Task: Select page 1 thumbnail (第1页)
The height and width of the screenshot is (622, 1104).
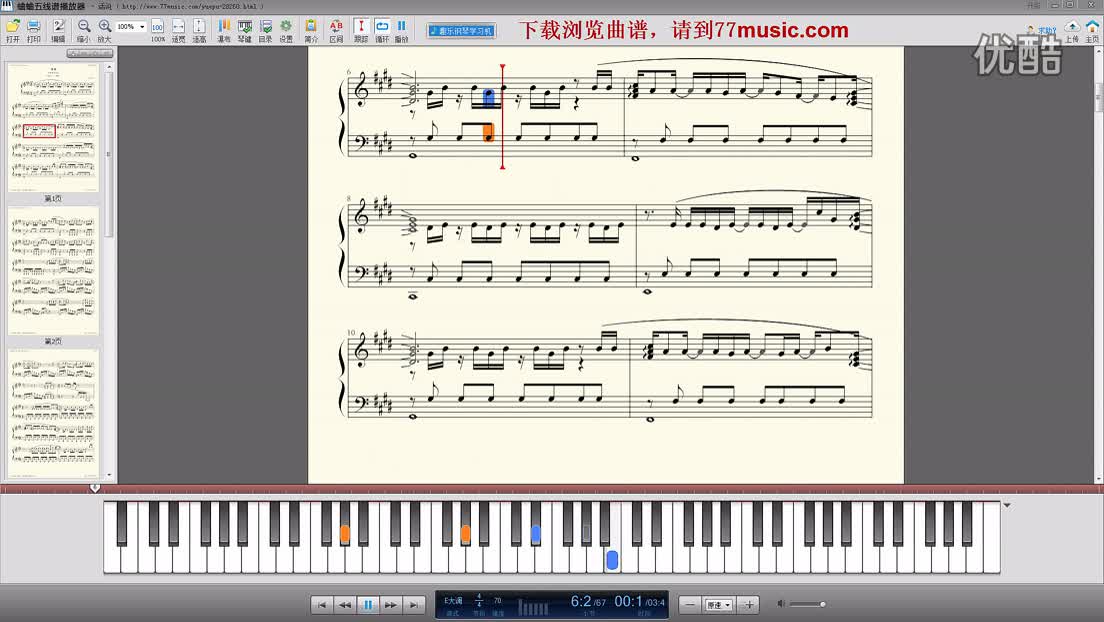Action: tap(54, 127)
